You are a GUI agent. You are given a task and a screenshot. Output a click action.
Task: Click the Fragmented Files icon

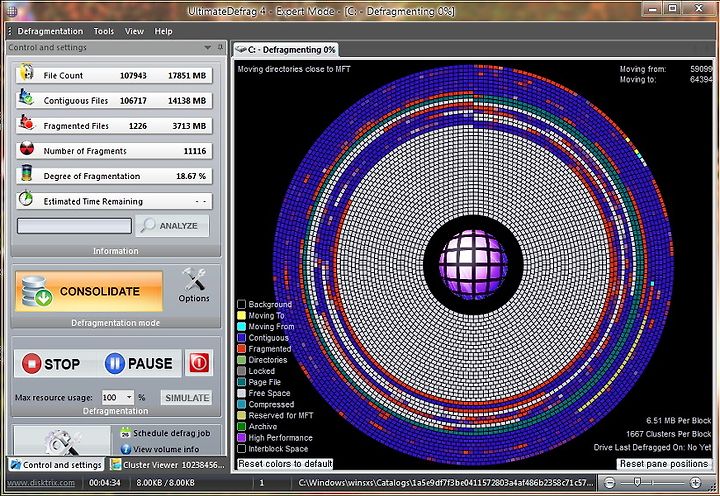pos(26,123)
